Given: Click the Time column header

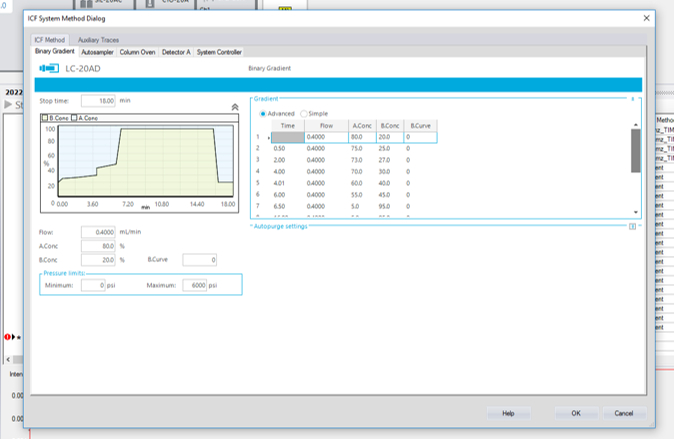Looking at the screenshot, I should point(288,126).
